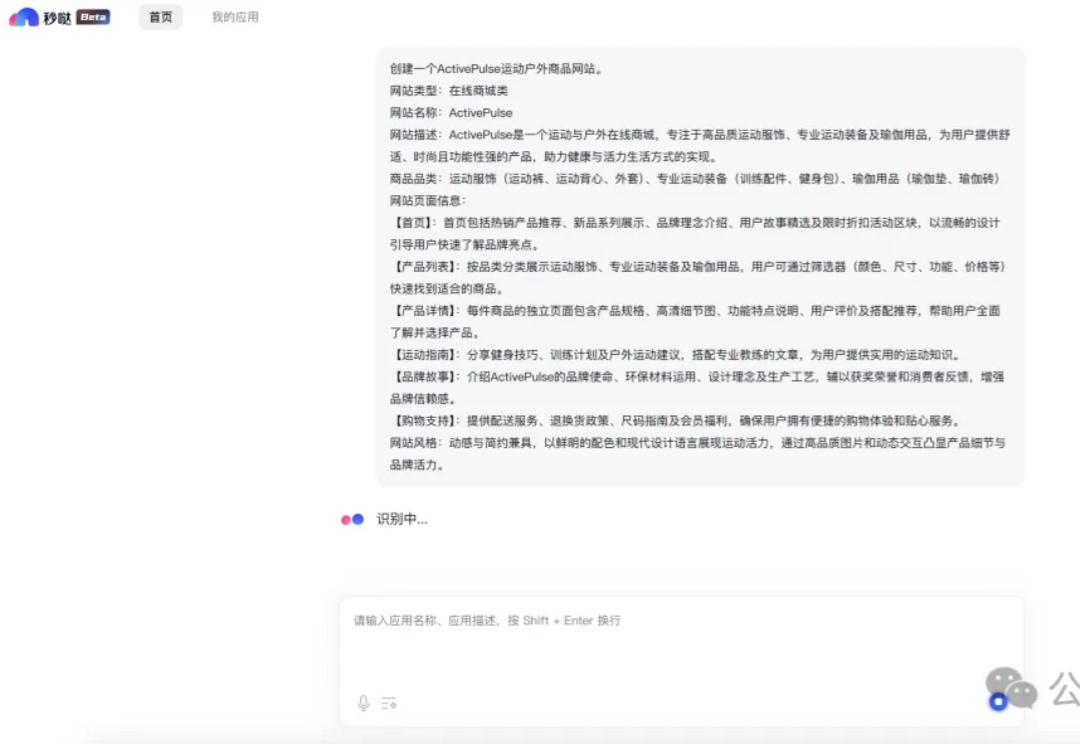Viewport: 1080px width, 744px height.
Task: Click the 秒哒 logo icon
Action: click(24, 17)
